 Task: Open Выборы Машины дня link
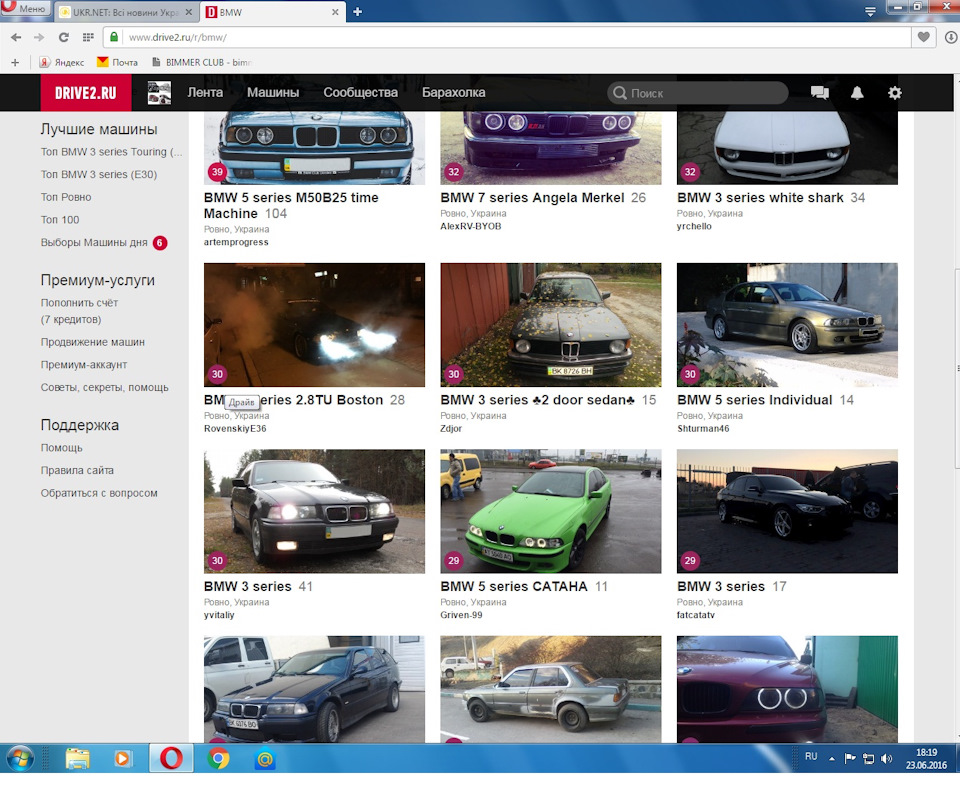tap(94, 242)
